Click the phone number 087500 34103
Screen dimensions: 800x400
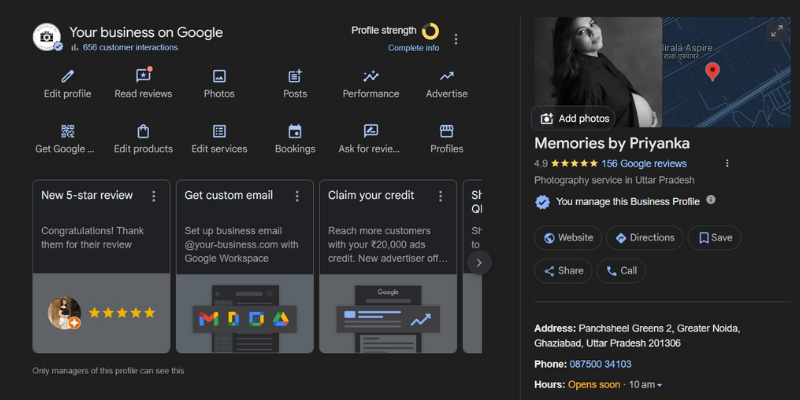click(x=600, y=364)
